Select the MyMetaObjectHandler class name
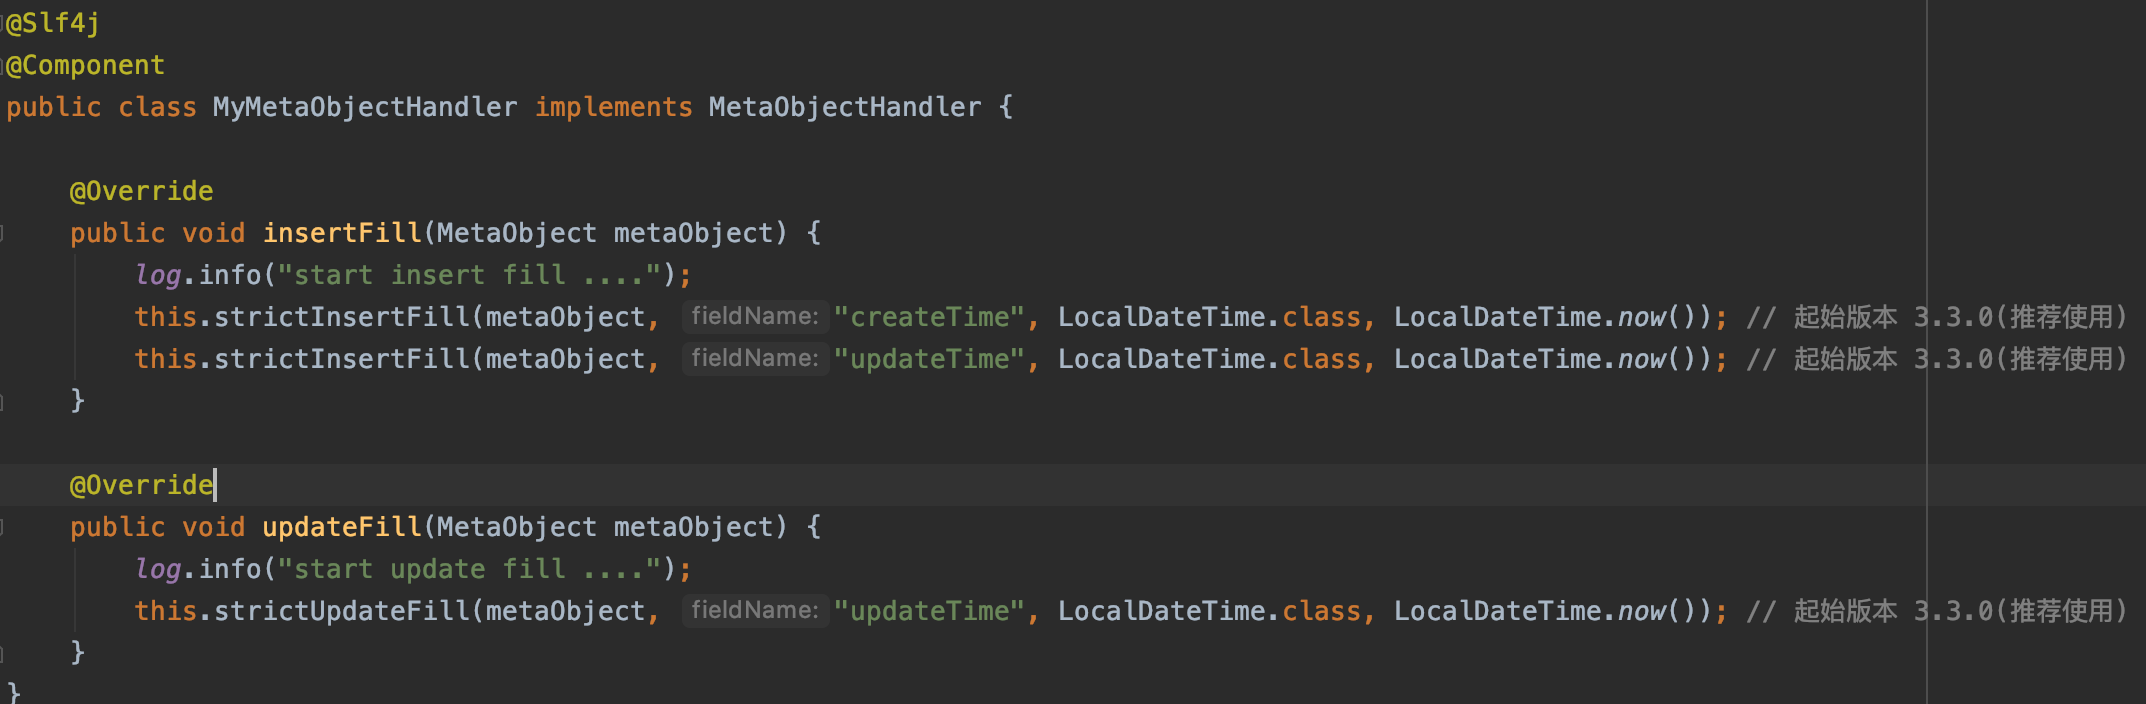The image size is (2146, 704). pos(365,107)
